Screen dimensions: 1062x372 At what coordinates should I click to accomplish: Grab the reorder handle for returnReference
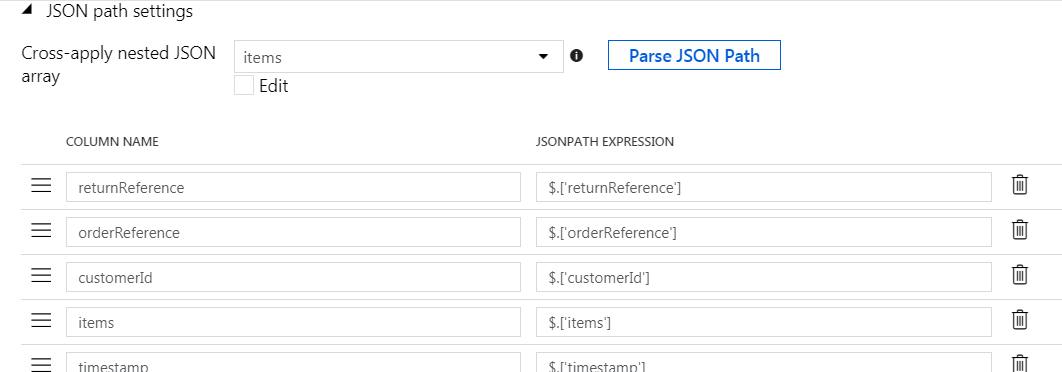pos(41,185)
